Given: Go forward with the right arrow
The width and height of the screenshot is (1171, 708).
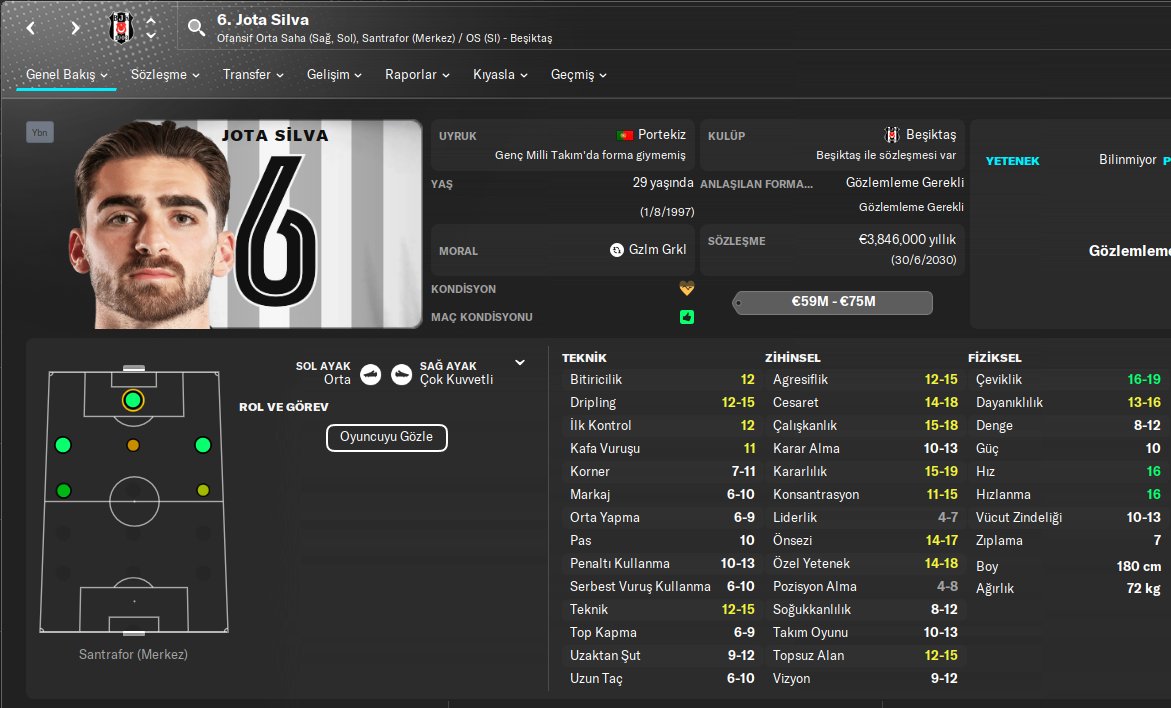Looking at the screenshot, I should pos(75,28).
